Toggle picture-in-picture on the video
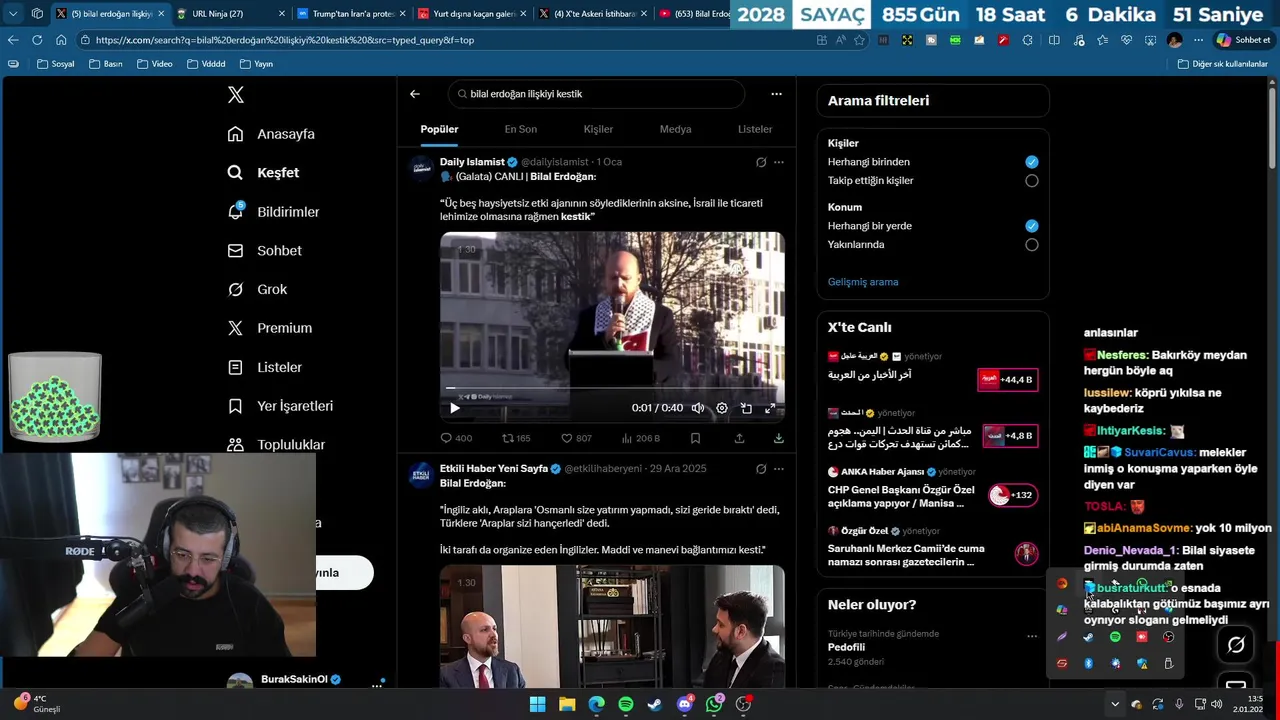1280x720 pixels. (746, 408)
